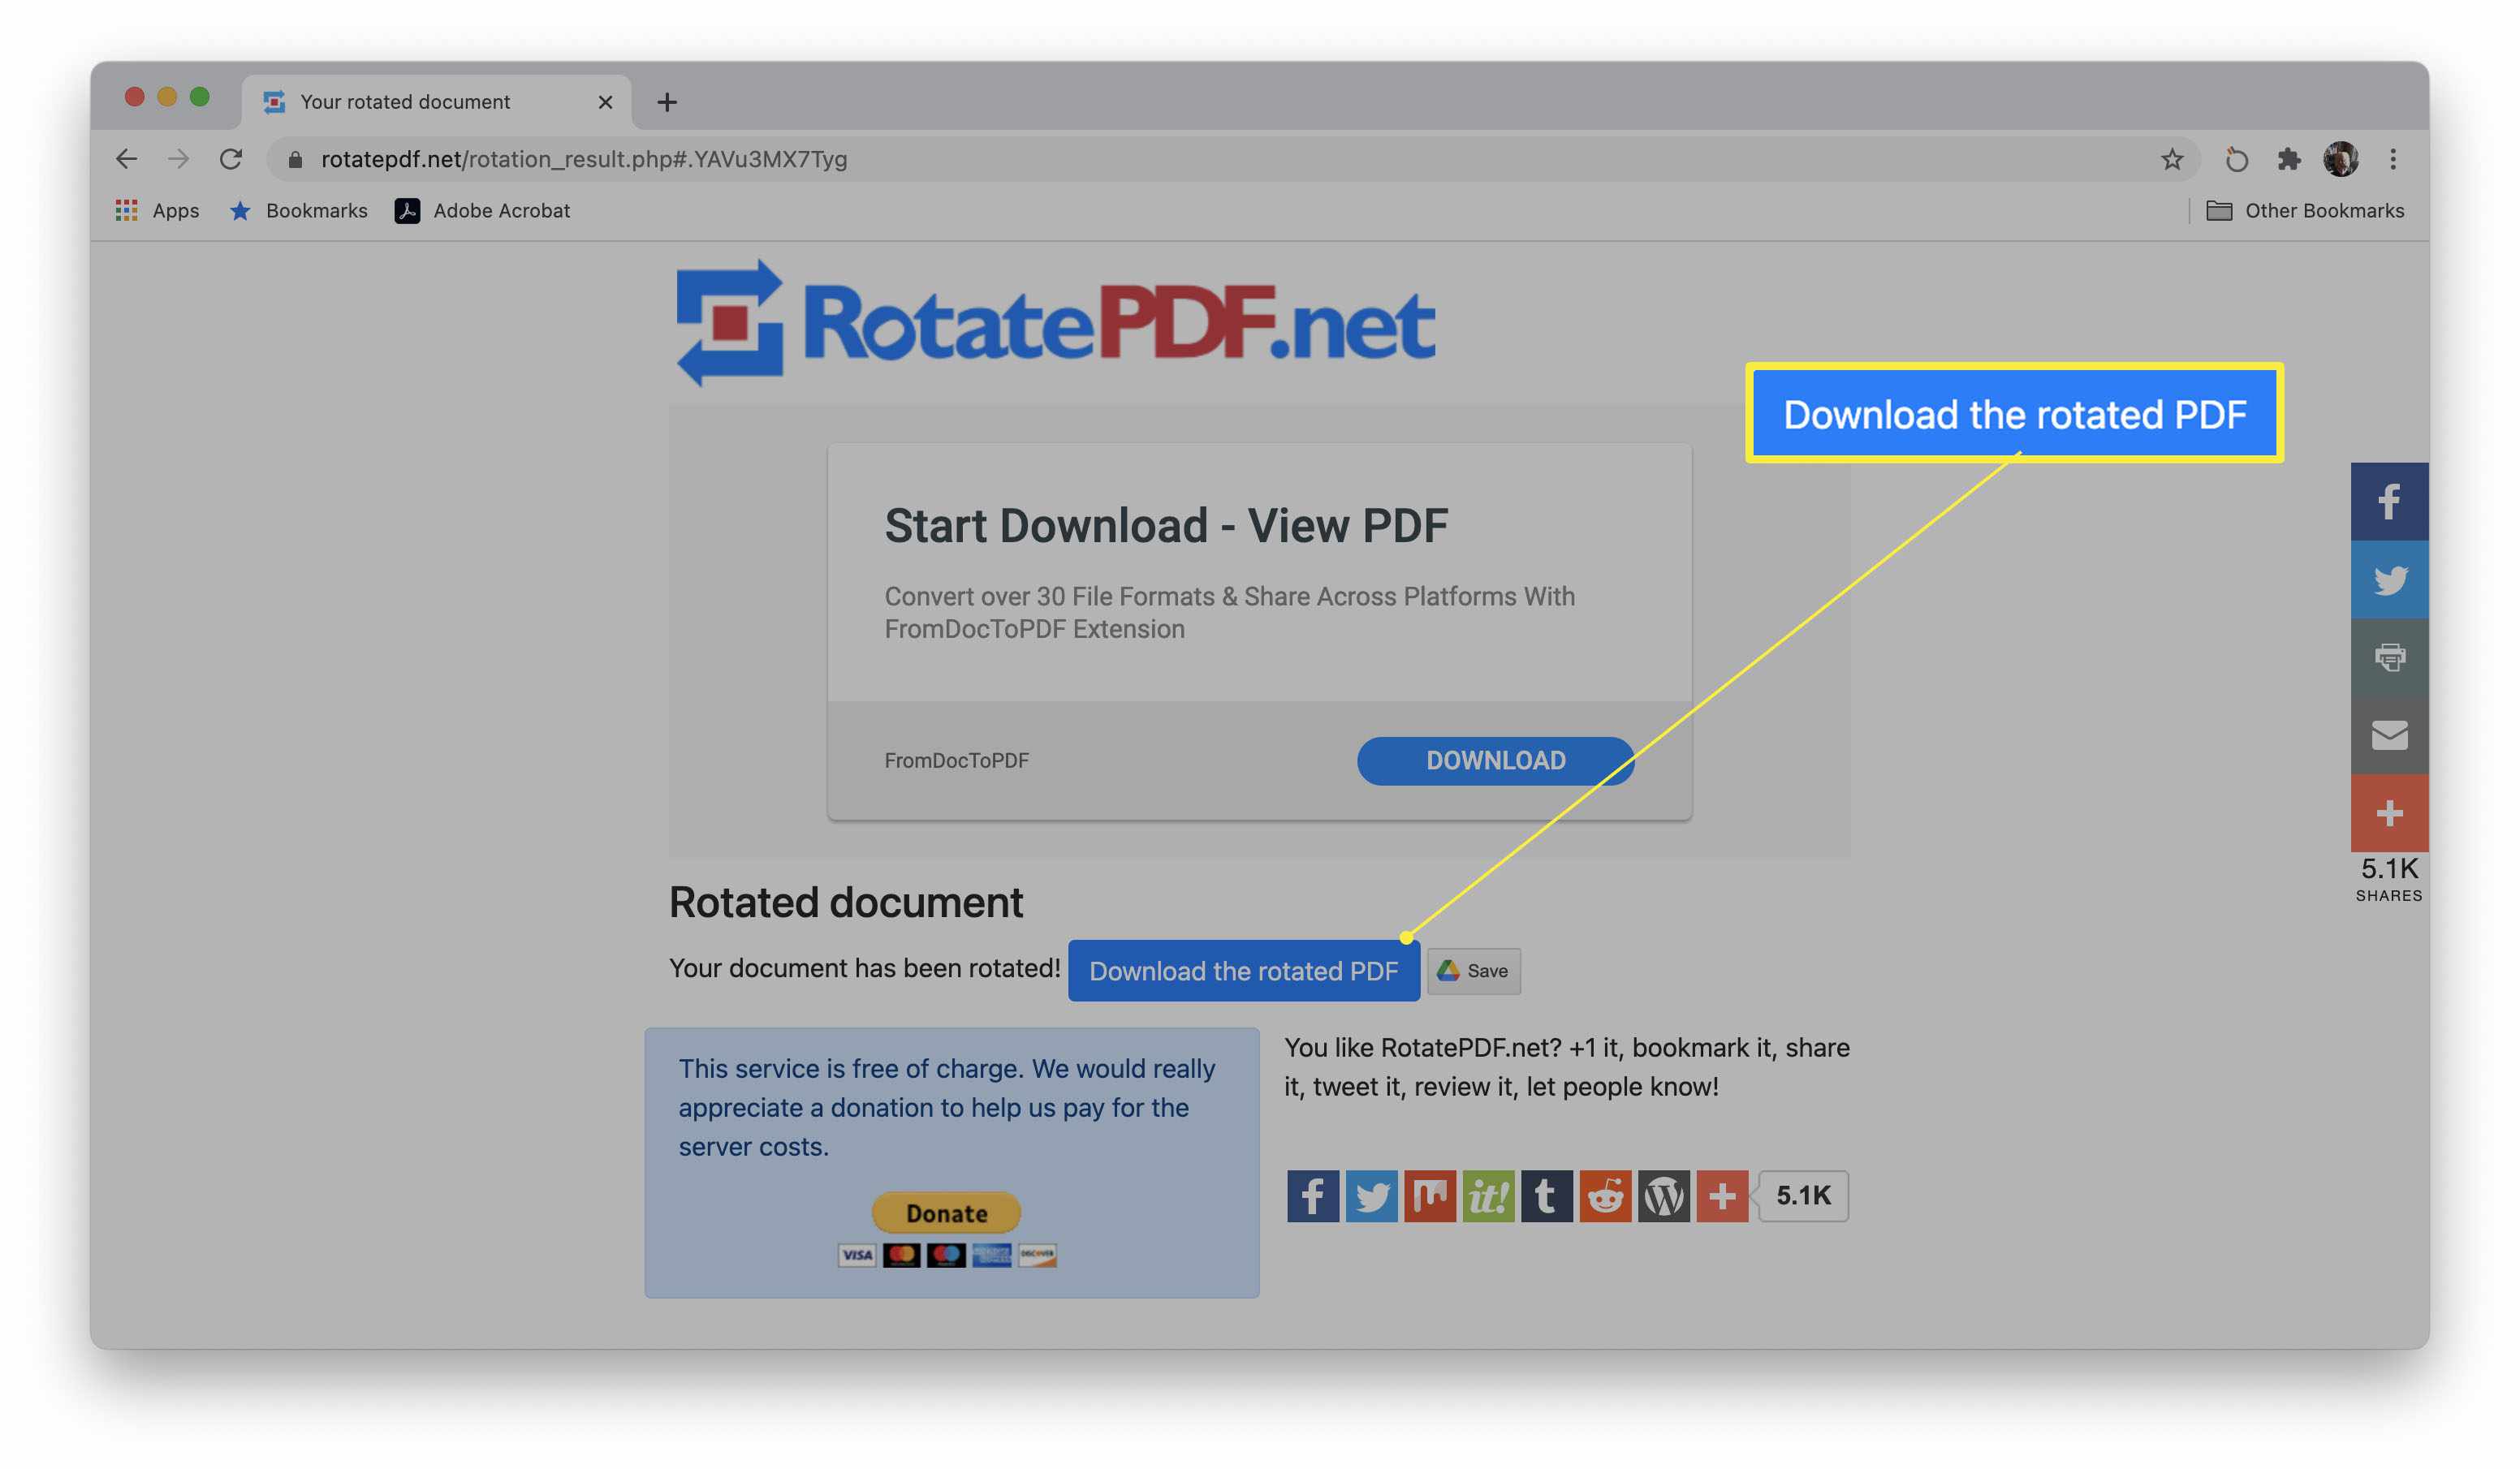This screenshot has height=1469, width=2520.
Task: Open the Bookmarks star folder
Action: click(x=298, y=211)
